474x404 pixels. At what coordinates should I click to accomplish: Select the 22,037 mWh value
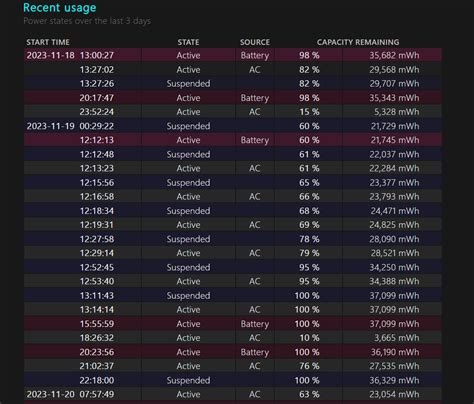[x=394, y=154]
